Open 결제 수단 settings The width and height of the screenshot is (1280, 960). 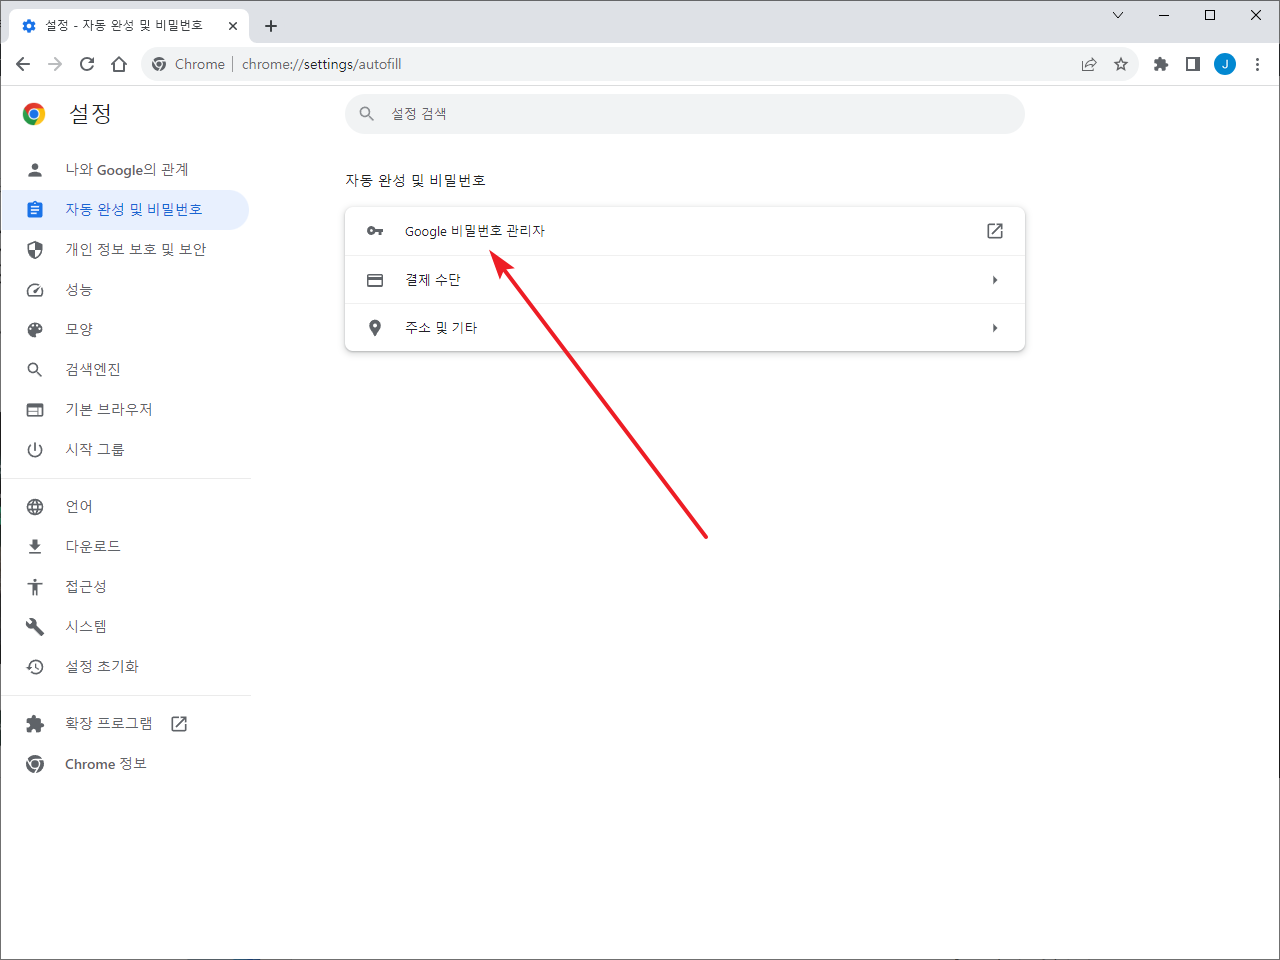coord(685,280)
